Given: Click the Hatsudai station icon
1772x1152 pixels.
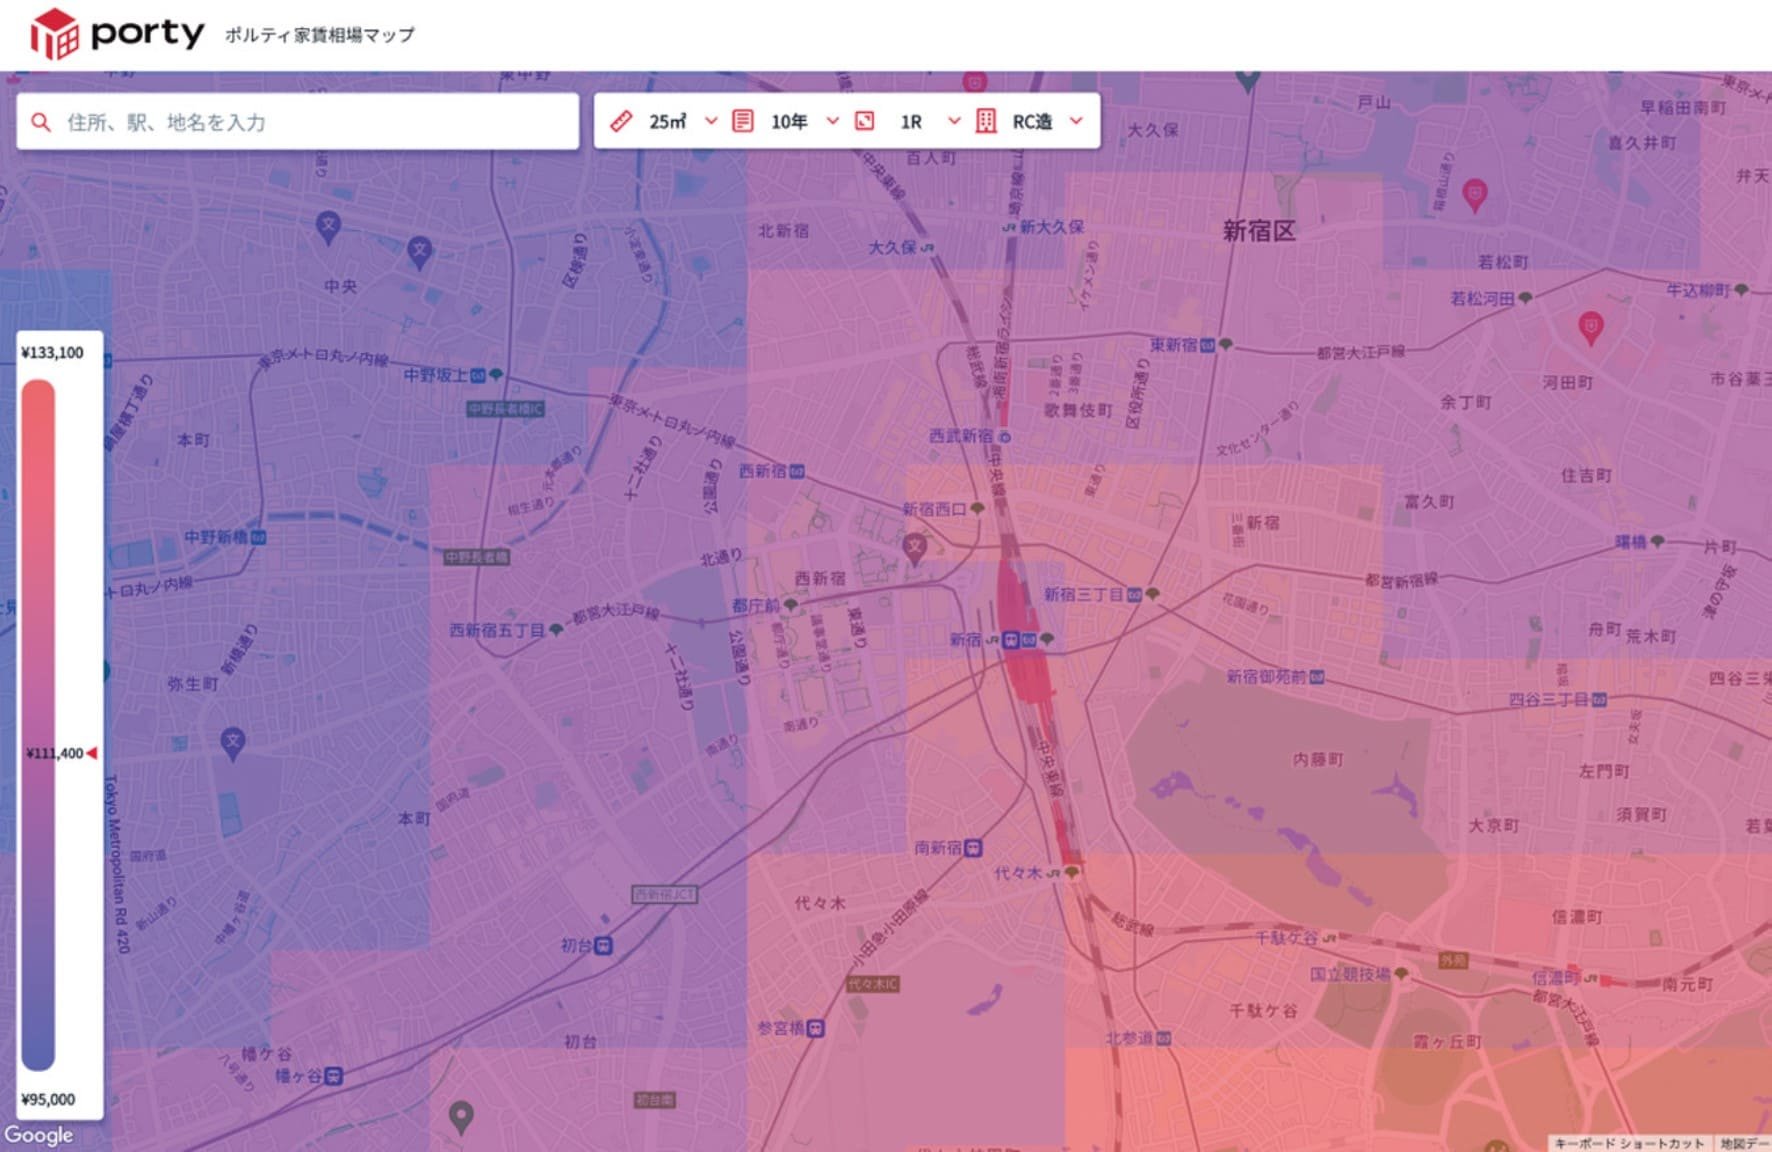Looking at the screenshot, I should click(x=604, y=945).
